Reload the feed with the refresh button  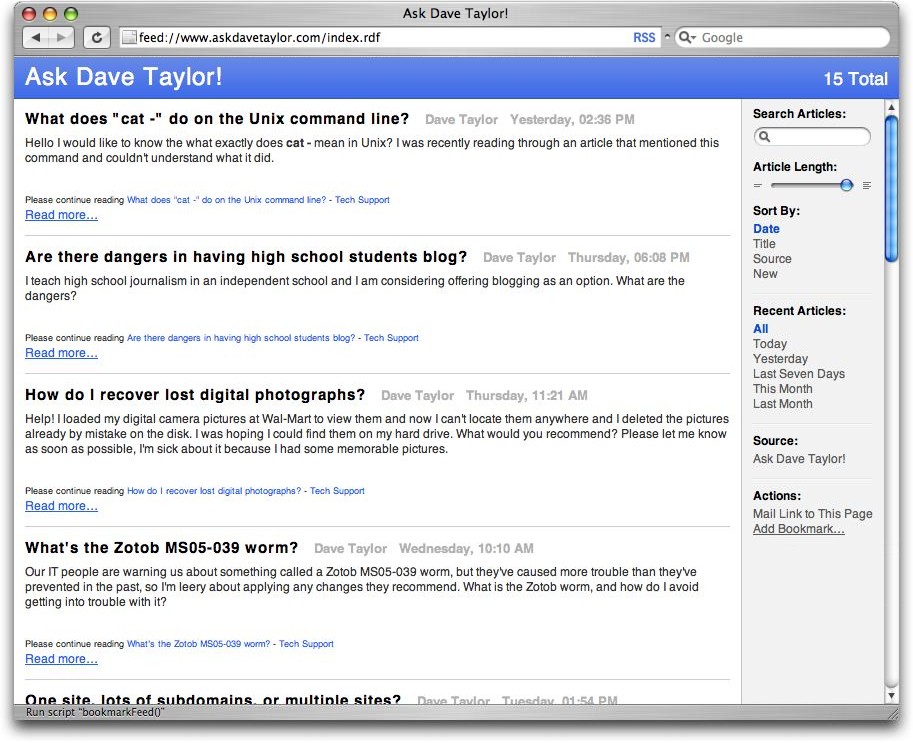[97, 38]
